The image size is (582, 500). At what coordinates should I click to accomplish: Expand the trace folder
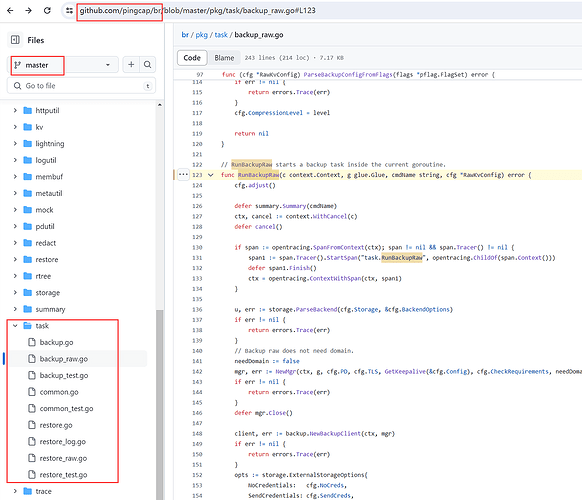tap(15, 491)
